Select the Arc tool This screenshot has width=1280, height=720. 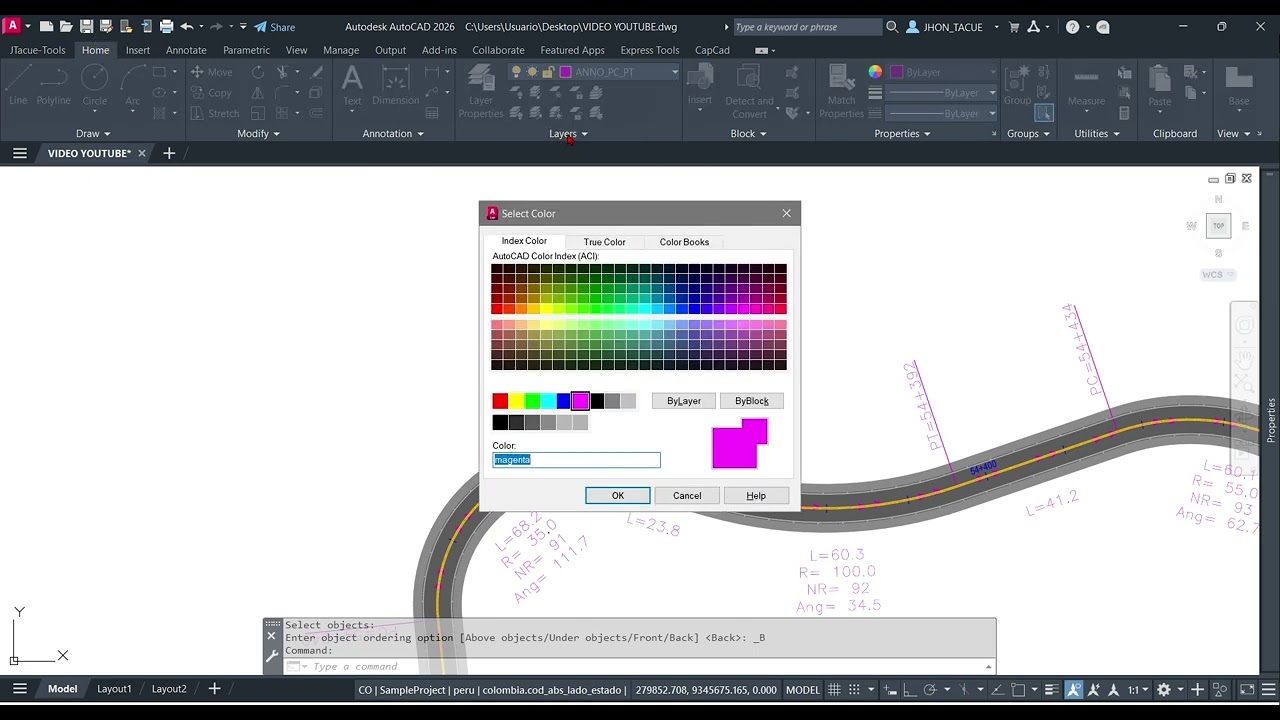pyautogui.click(x=132, y=86)
